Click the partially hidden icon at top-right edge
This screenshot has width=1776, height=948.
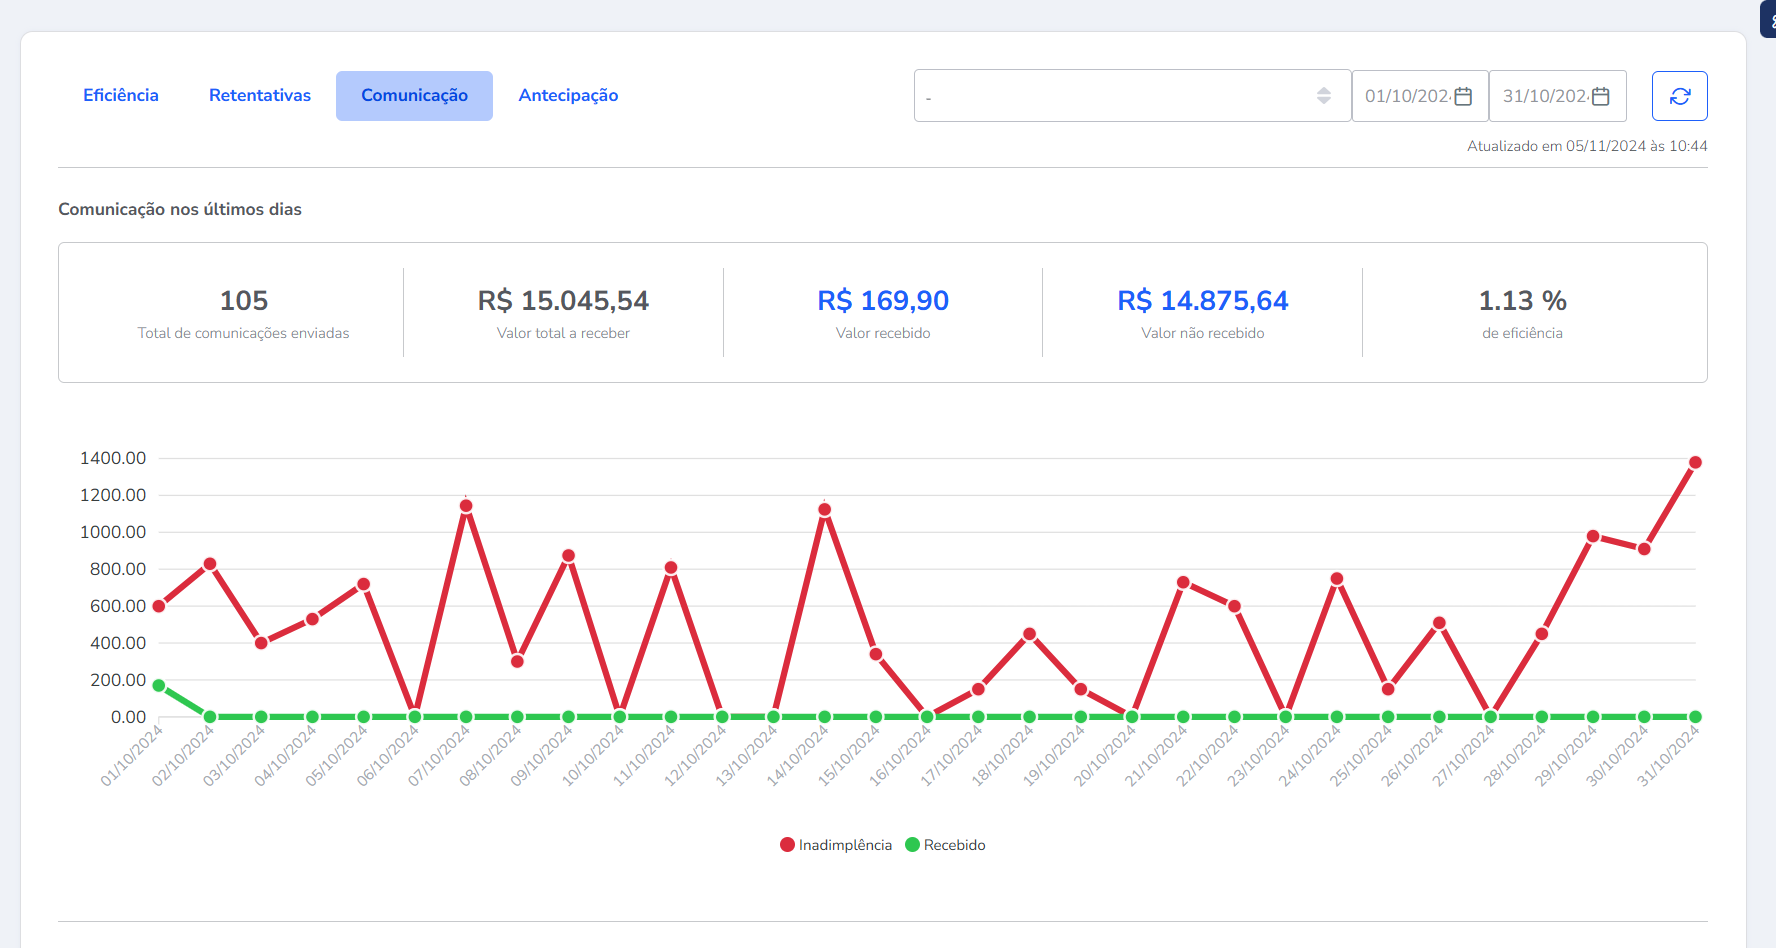click(x=1769, y=20)
